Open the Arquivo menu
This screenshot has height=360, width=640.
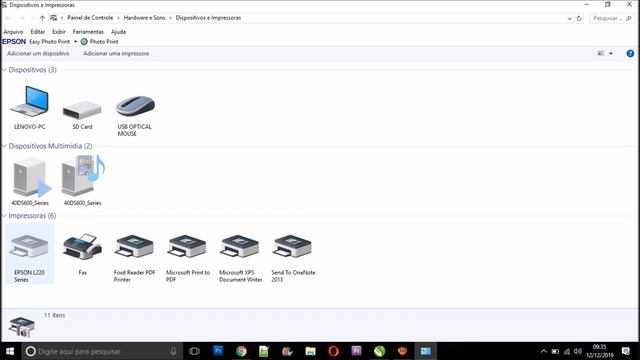[x=13, y=31]
